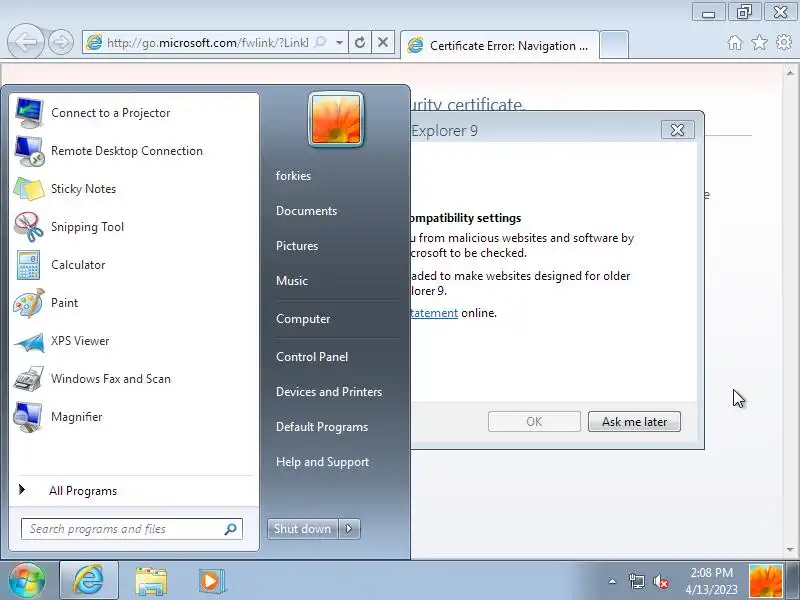Click the user account flower picture

(x=336, y=120)
